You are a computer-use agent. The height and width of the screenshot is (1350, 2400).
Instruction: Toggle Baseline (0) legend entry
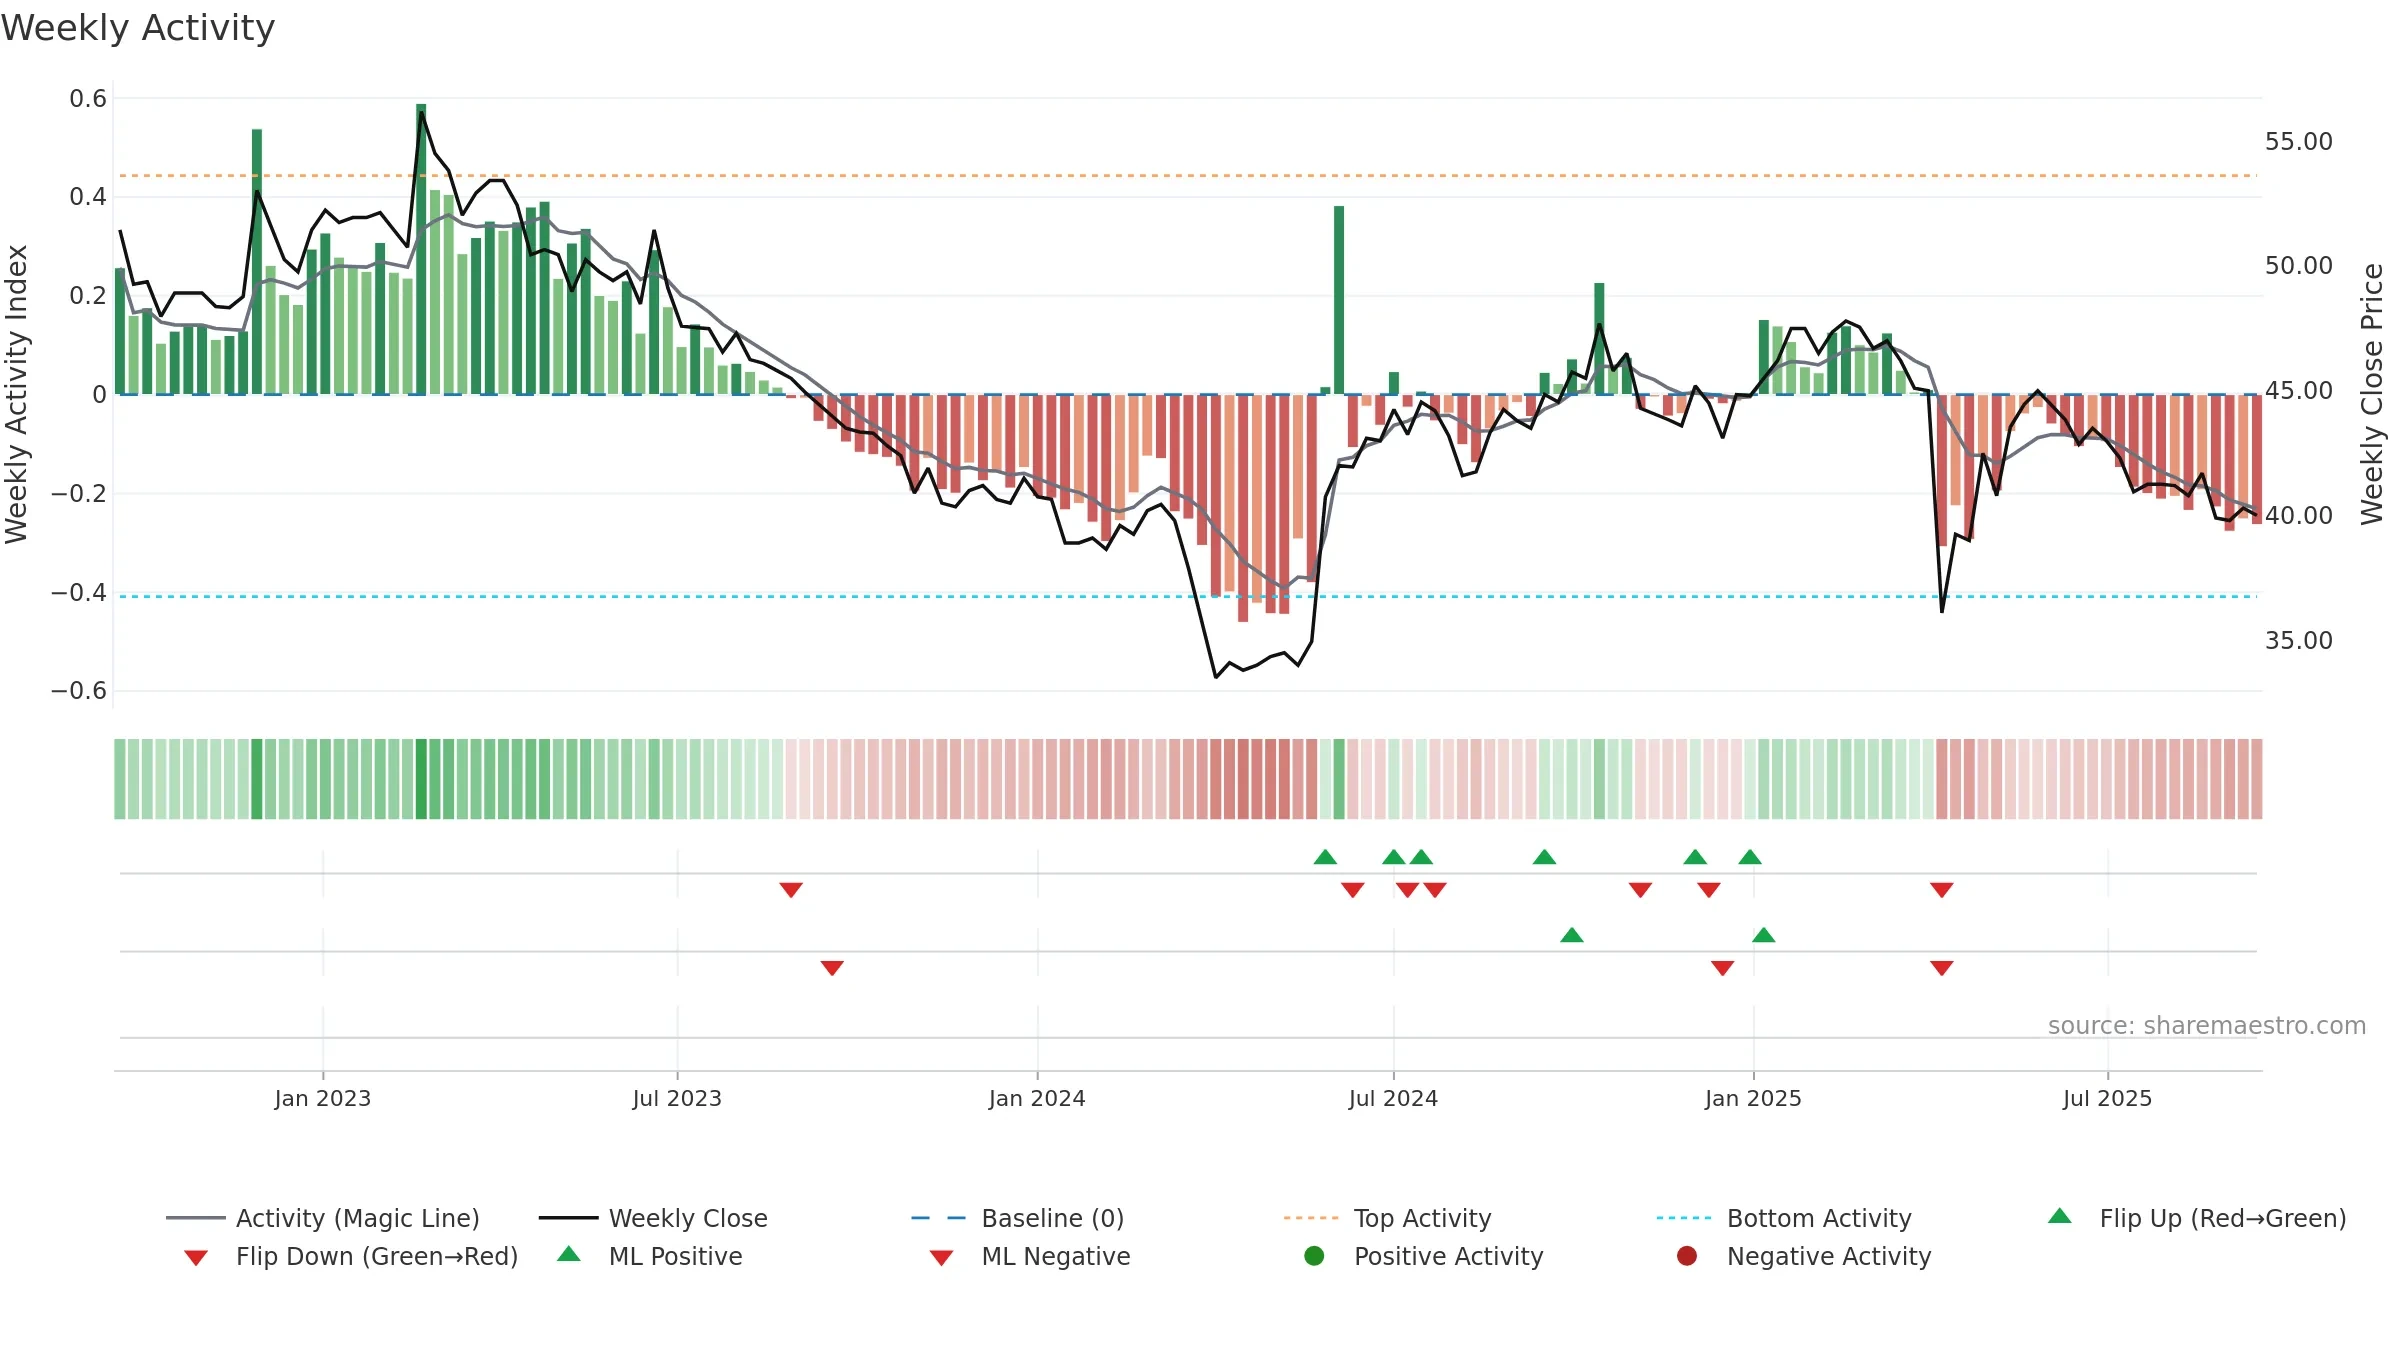(1018, 1218)
